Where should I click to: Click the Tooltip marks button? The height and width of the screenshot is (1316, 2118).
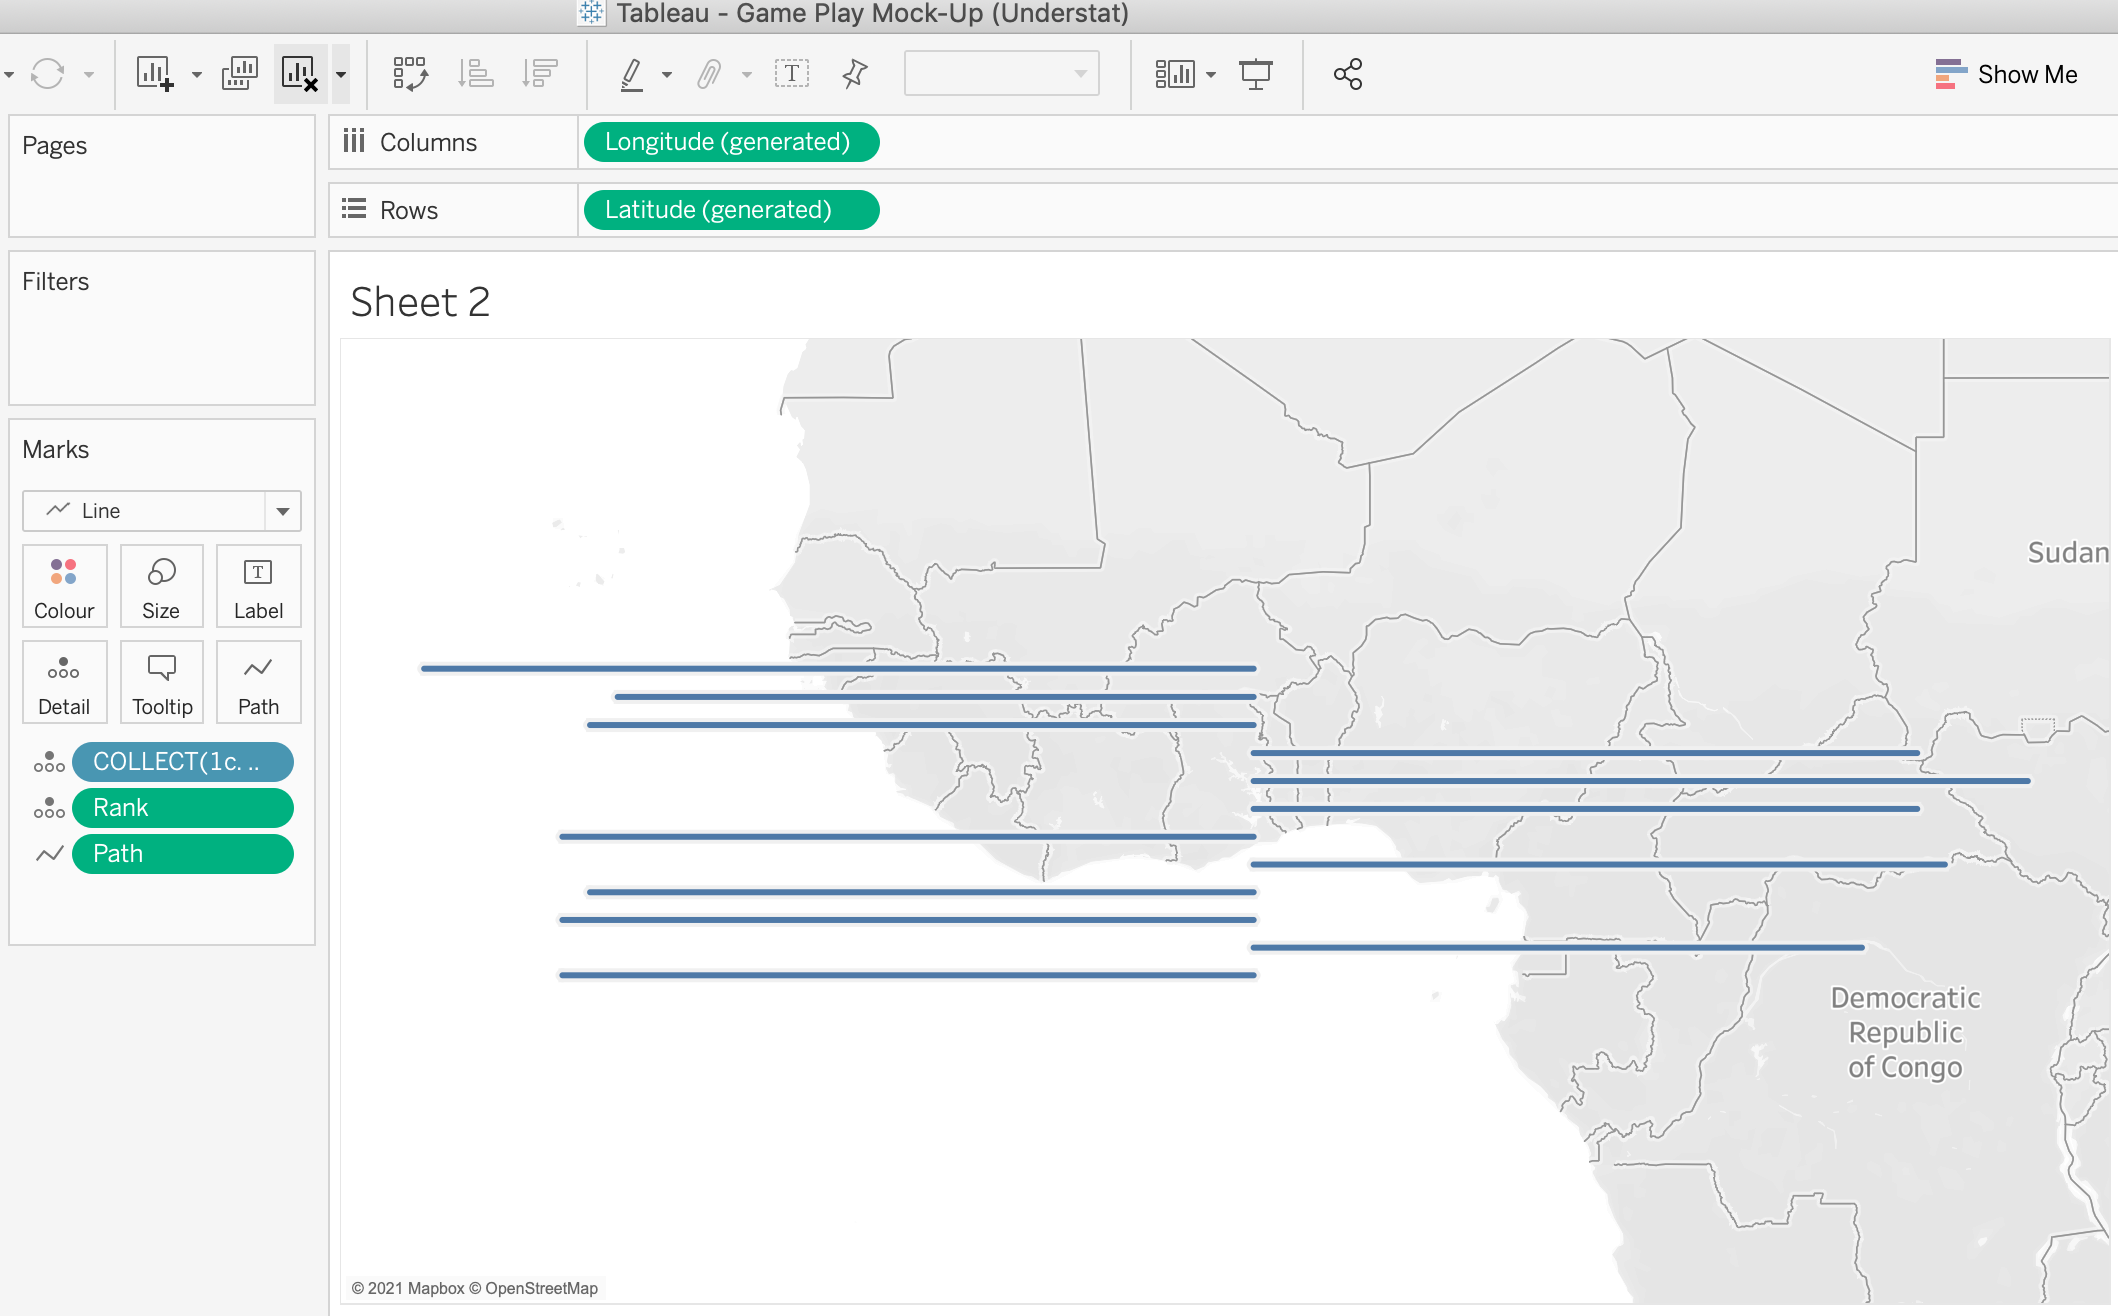(x=161, y=682)
